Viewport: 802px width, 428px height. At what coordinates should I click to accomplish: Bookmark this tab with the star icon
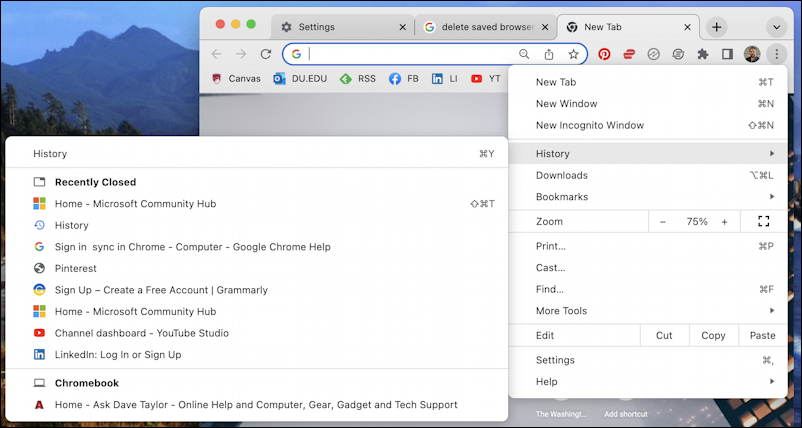pyautogui.click(x=573, y=54)
